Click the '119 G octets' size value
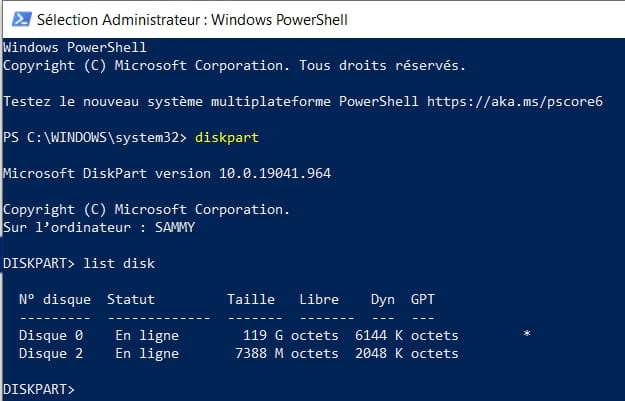 coord(291,335)
